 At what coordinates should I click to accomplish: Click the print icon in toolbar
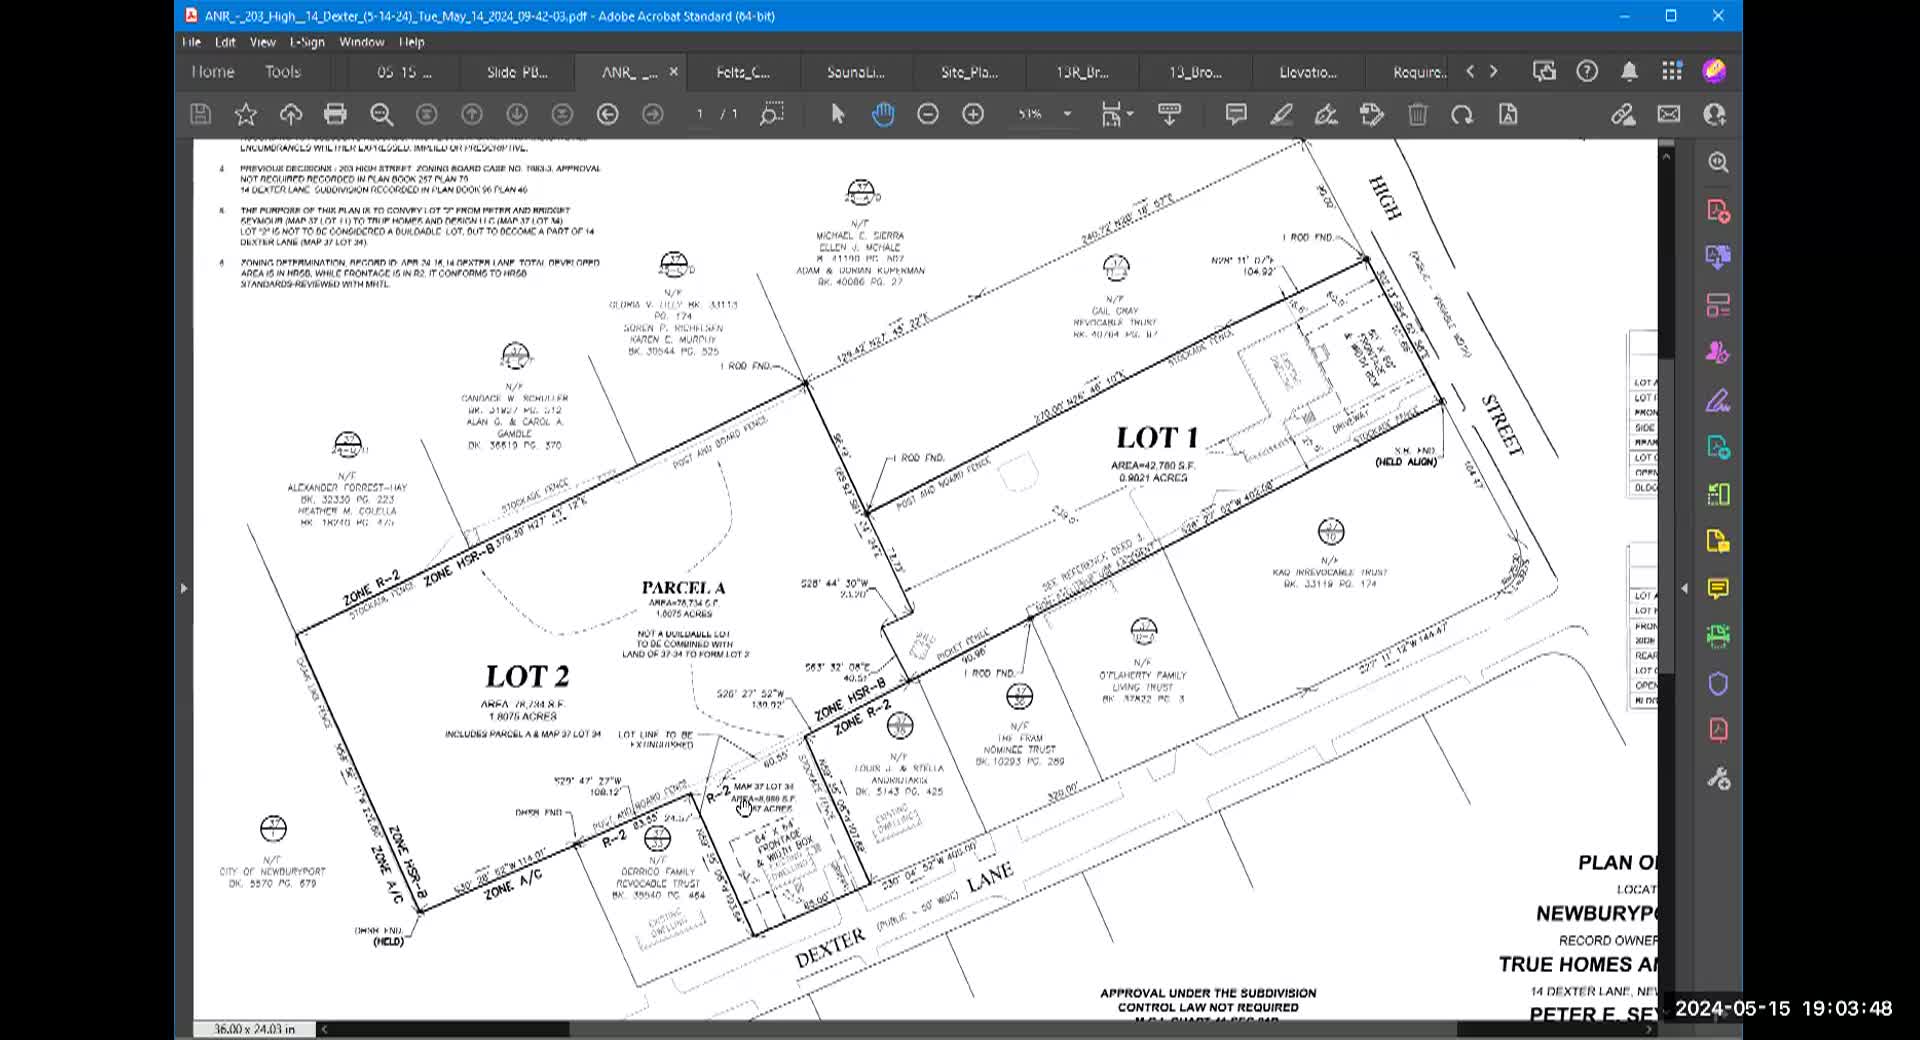pyautogui.click(x=335, y=114)
